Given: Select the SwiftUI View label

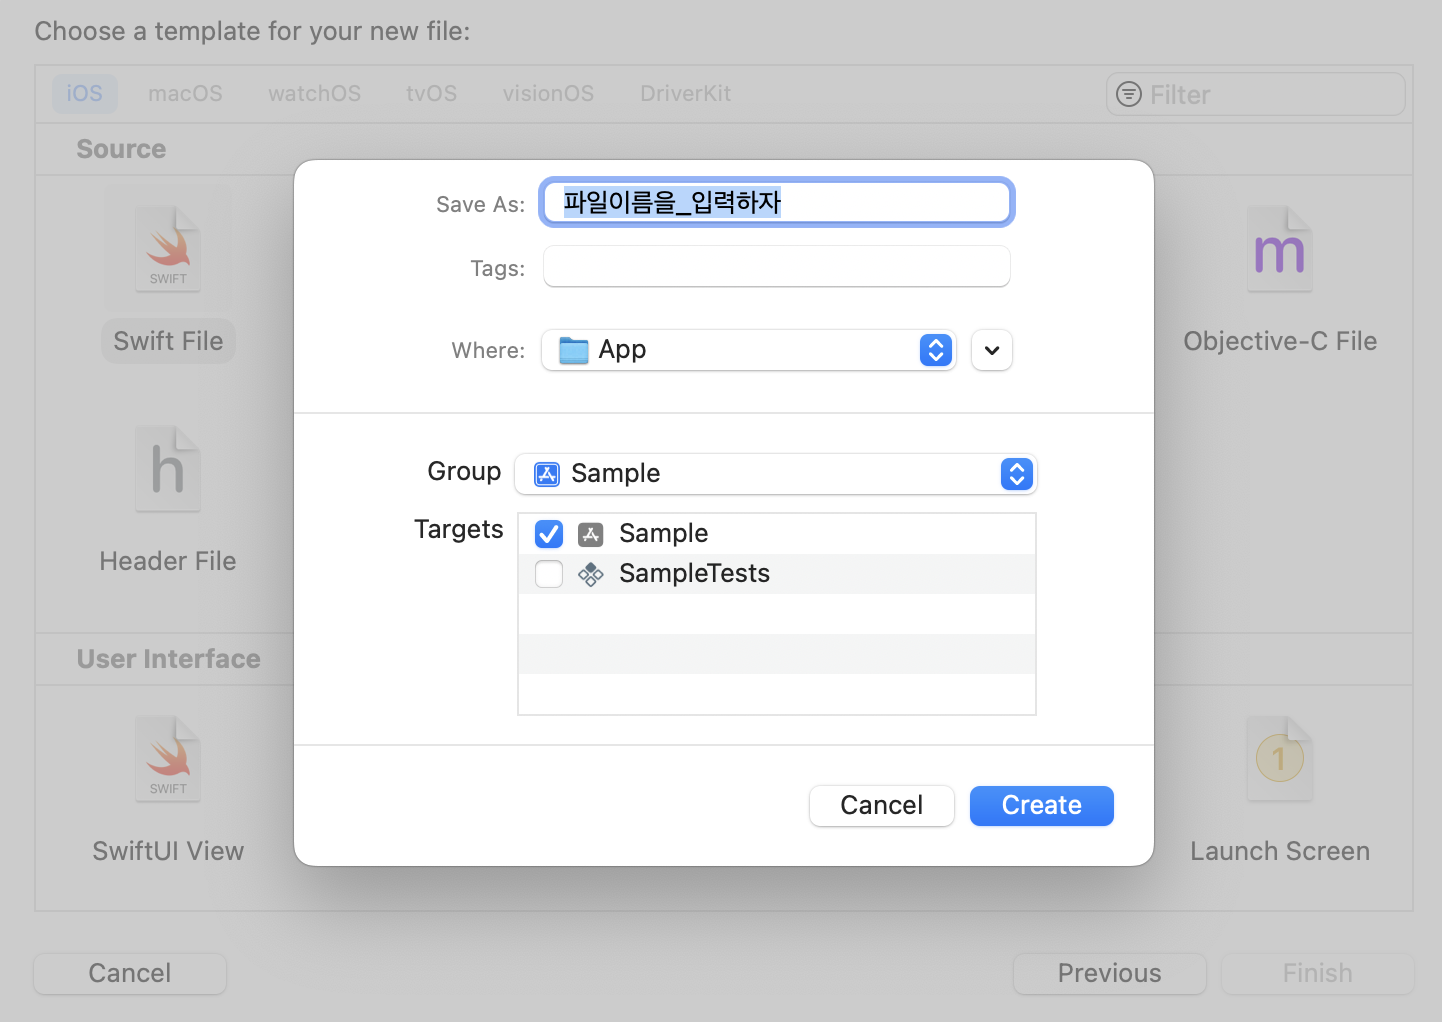Looking at the screenshot, I should click(168, 851).
